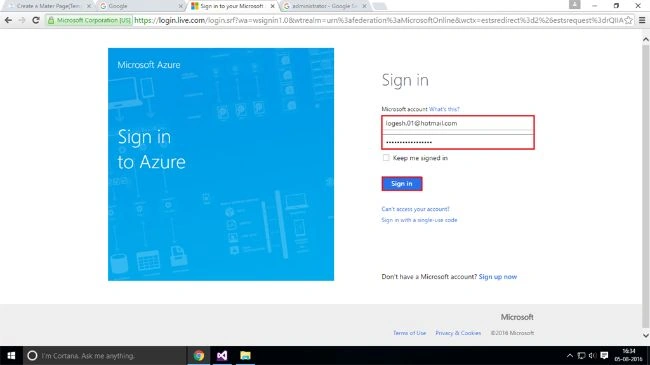Click Sign in with a single-use code
Screen dimensions: 650x365
pyautogui.click(x=419, y=220)
